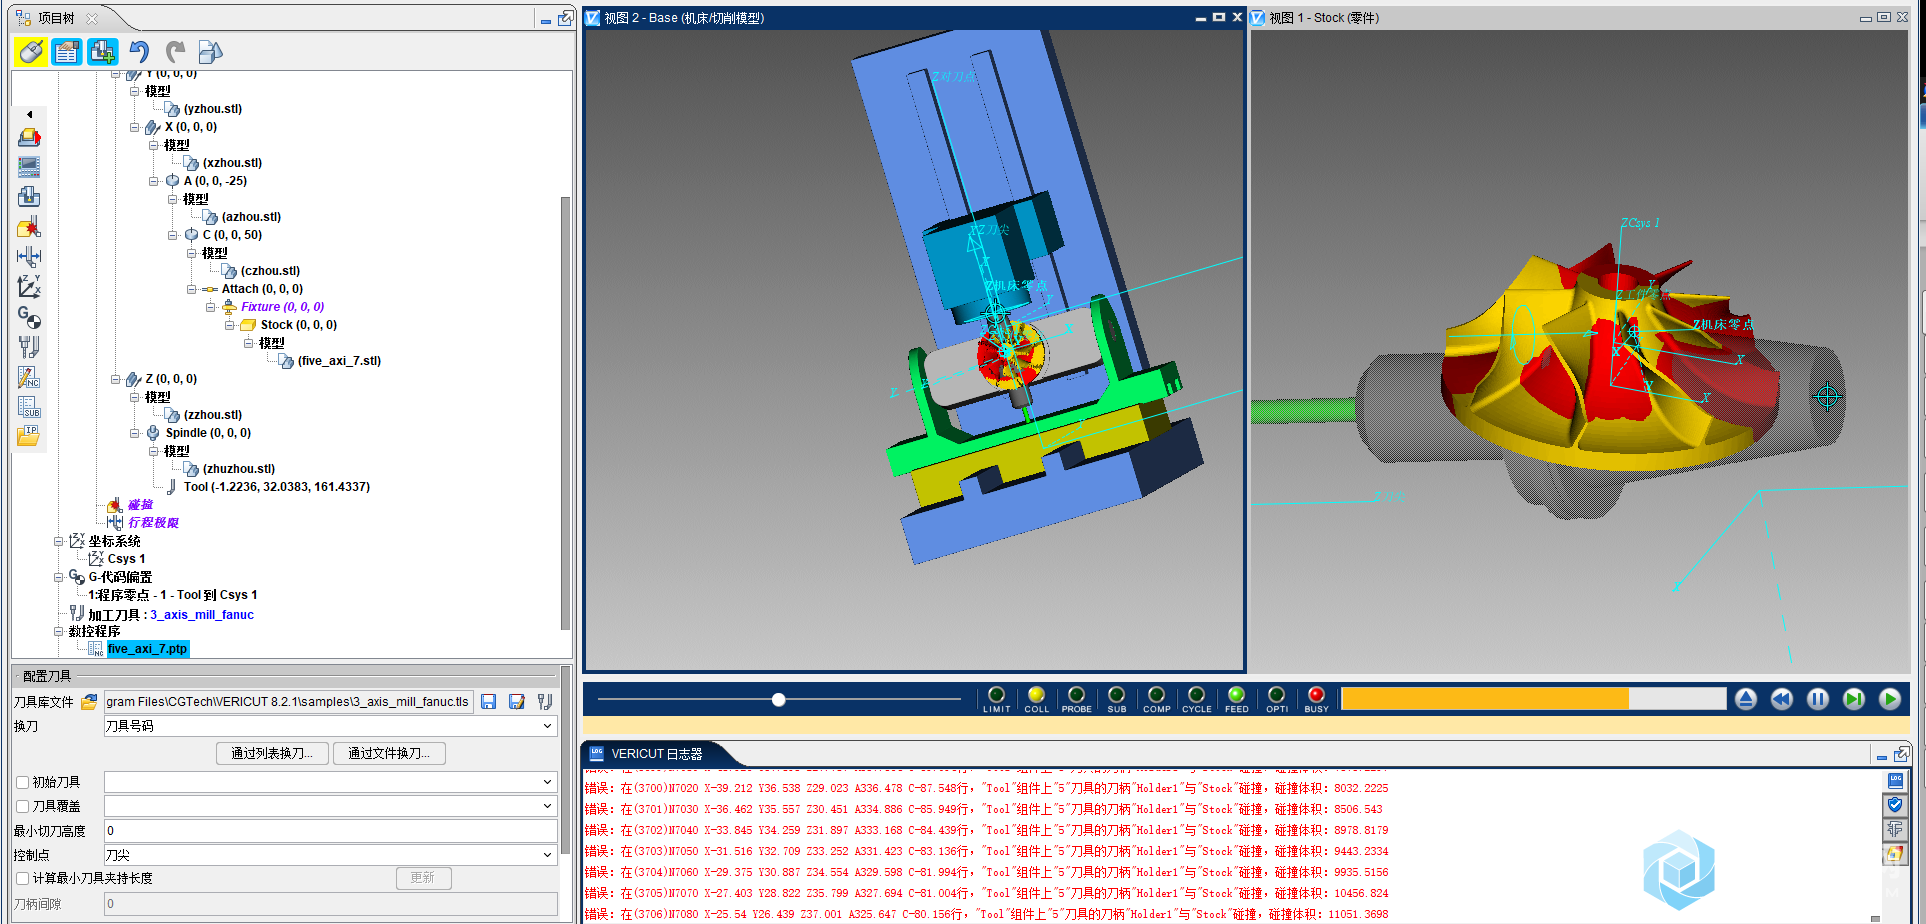The height and width of the screenshot is (924, 1926).
Task: Click the OPTI status indicator light
Action: tap(1276, 695)
